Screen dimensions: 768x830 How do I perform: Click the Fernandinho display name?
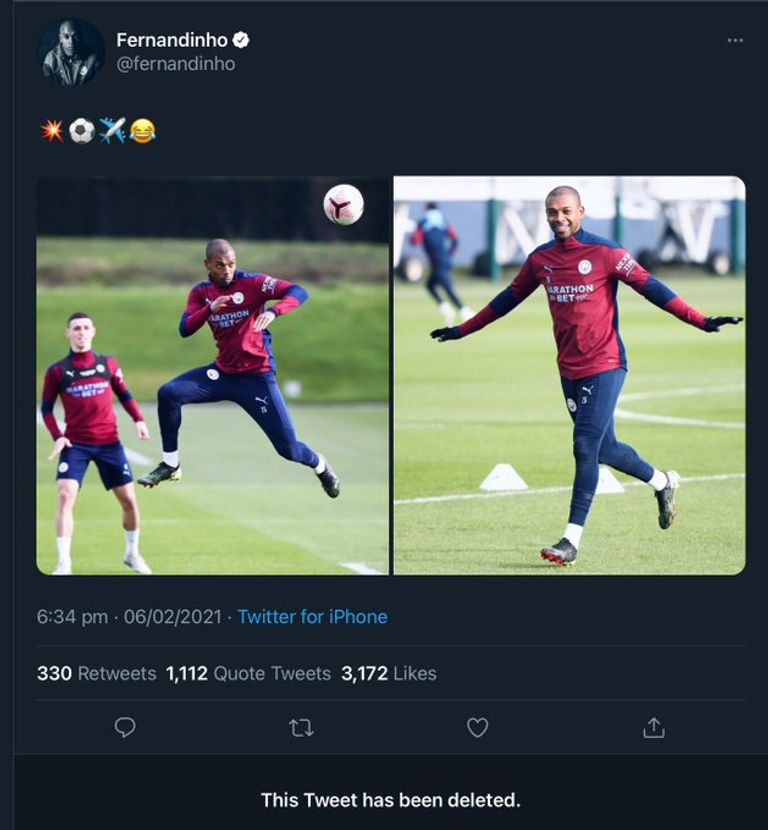pos(172,40)
